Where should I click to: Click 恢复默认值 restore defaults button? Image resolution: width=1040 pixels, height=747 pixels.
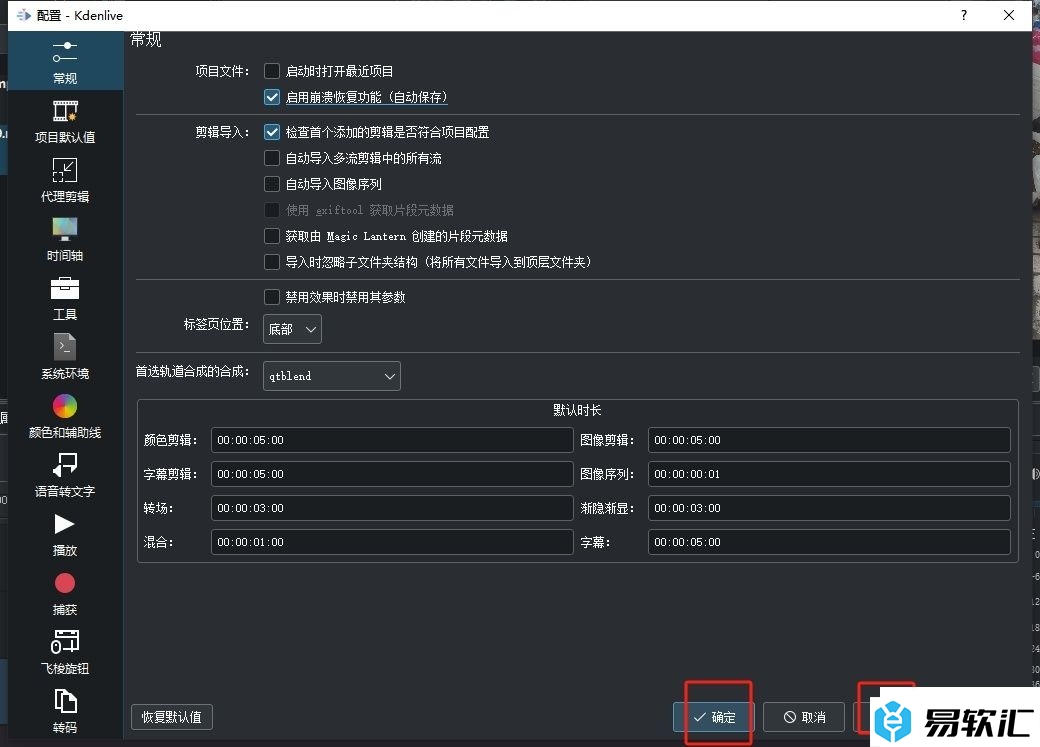click(x=172, y=717)
